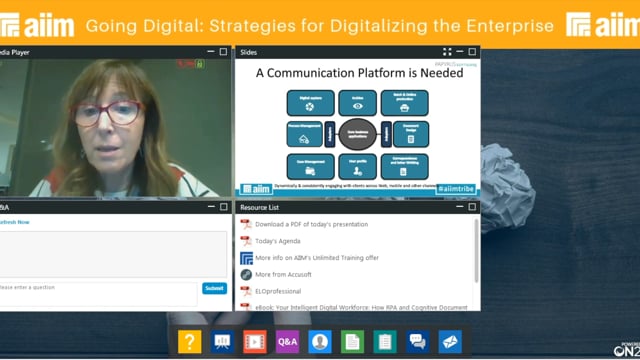Open the teal Survey clipboard icon
This screenshot has width=640, height=360.
(x=385, y=342)
